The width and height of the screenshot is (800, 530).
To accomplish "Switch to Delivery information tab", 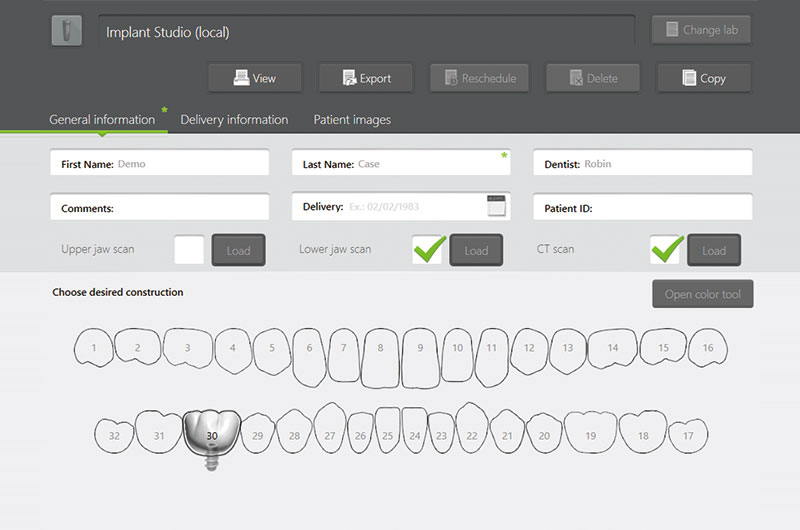I will click(234, 119).
